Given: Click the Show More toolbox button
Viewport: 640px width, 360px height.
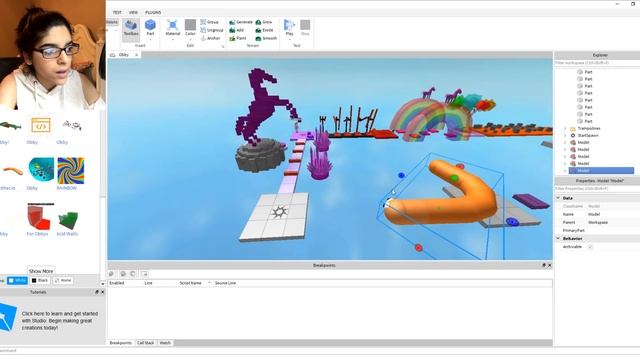Looking at the screenshot, I should (x=41, y=271).
